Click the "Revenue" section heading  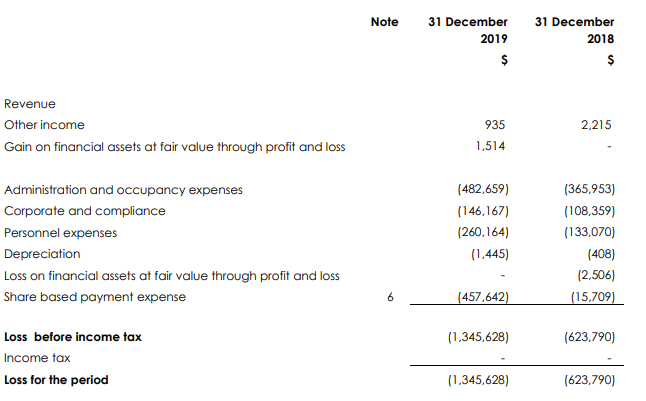[x=30, y=104]
